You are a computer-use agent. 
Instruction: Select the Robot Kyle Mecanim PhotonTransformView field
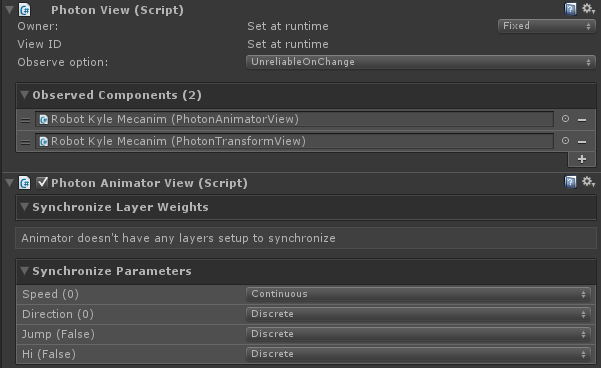click(x=294, y=141)
